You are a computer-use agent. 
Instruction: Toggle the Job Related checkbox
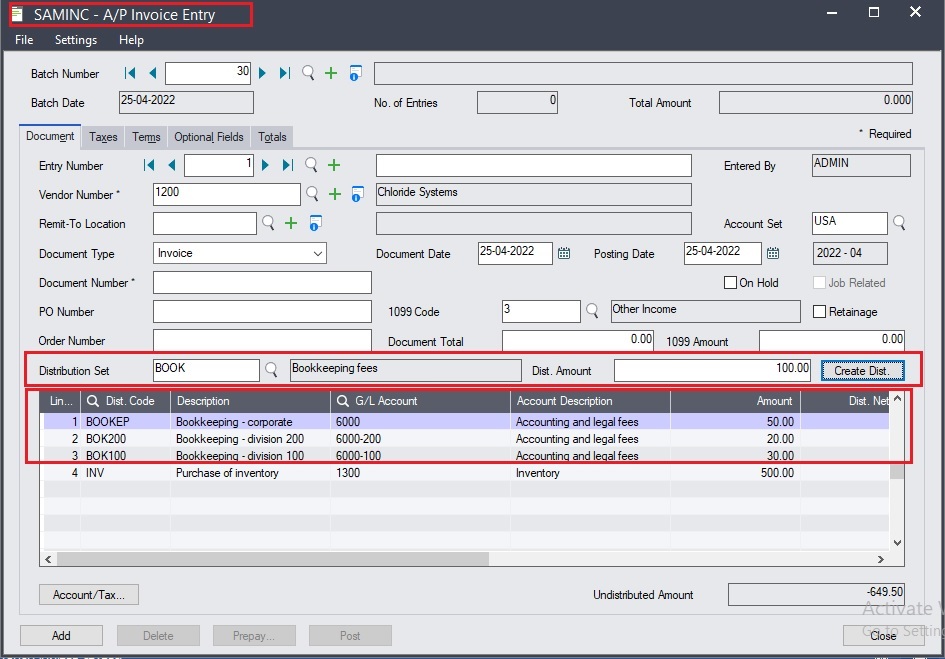click(x=820, y=282)
